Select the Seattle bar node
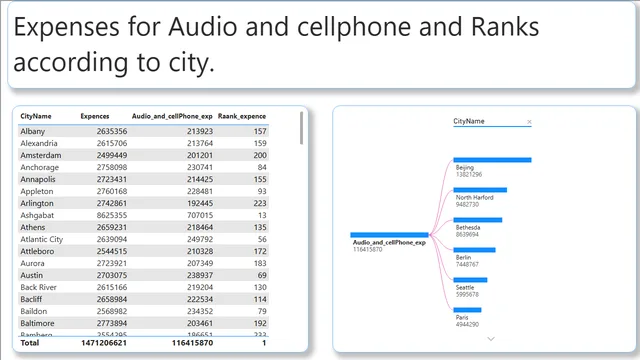Image resolution: width=640 pixels, height=360 pixels. pos(470,280)
